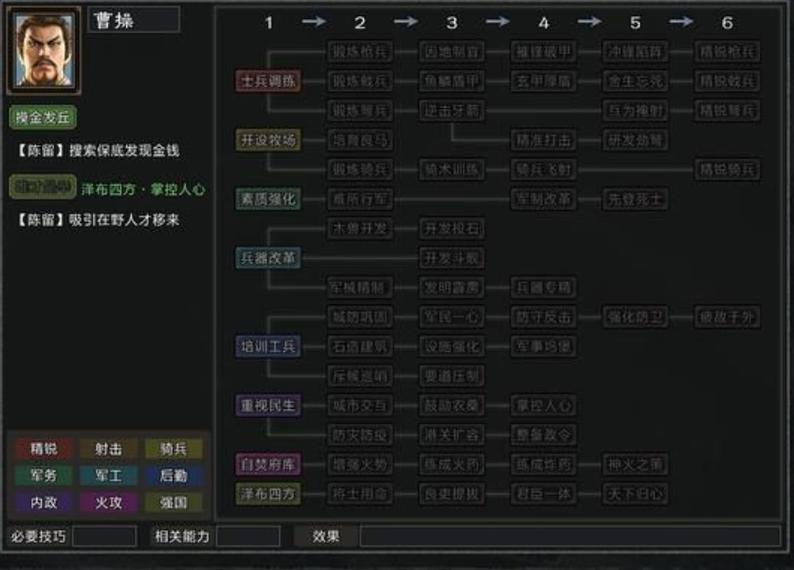Viewport: 794px width, 570px height.
Task: Click the 相关能力 value box
Action: coord(248,536)
